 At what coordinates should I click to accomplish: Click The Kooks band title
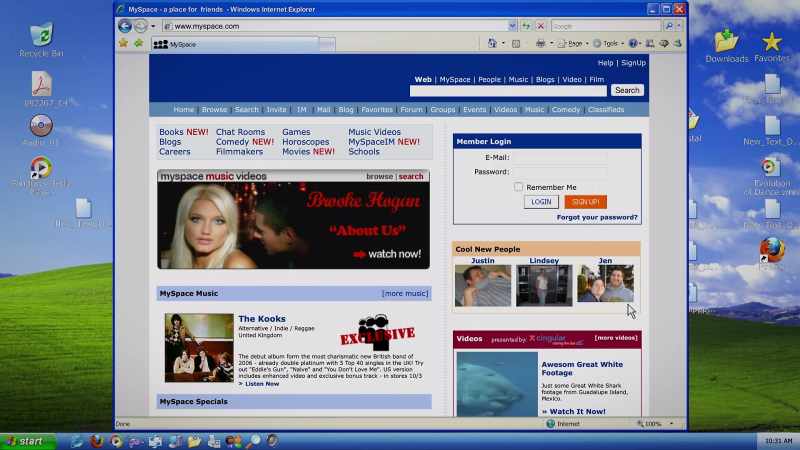click(262, 319)
